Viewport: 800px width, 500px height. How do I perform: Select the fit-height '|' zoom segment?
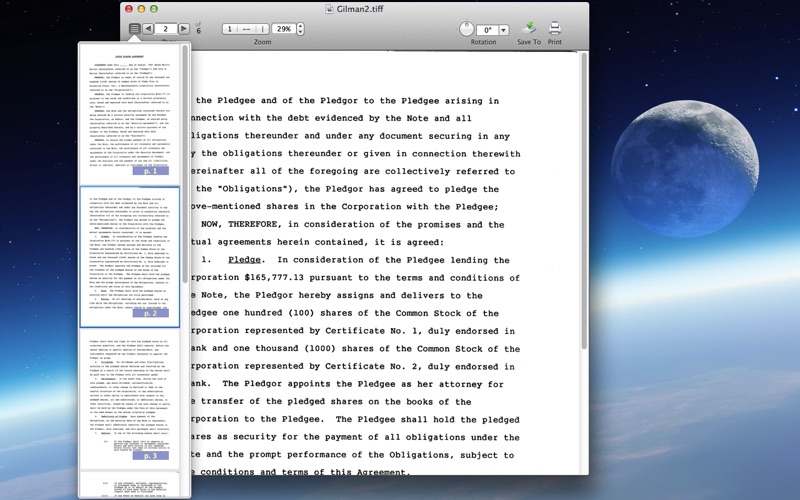pyautogui.click(x=262, y=29)
